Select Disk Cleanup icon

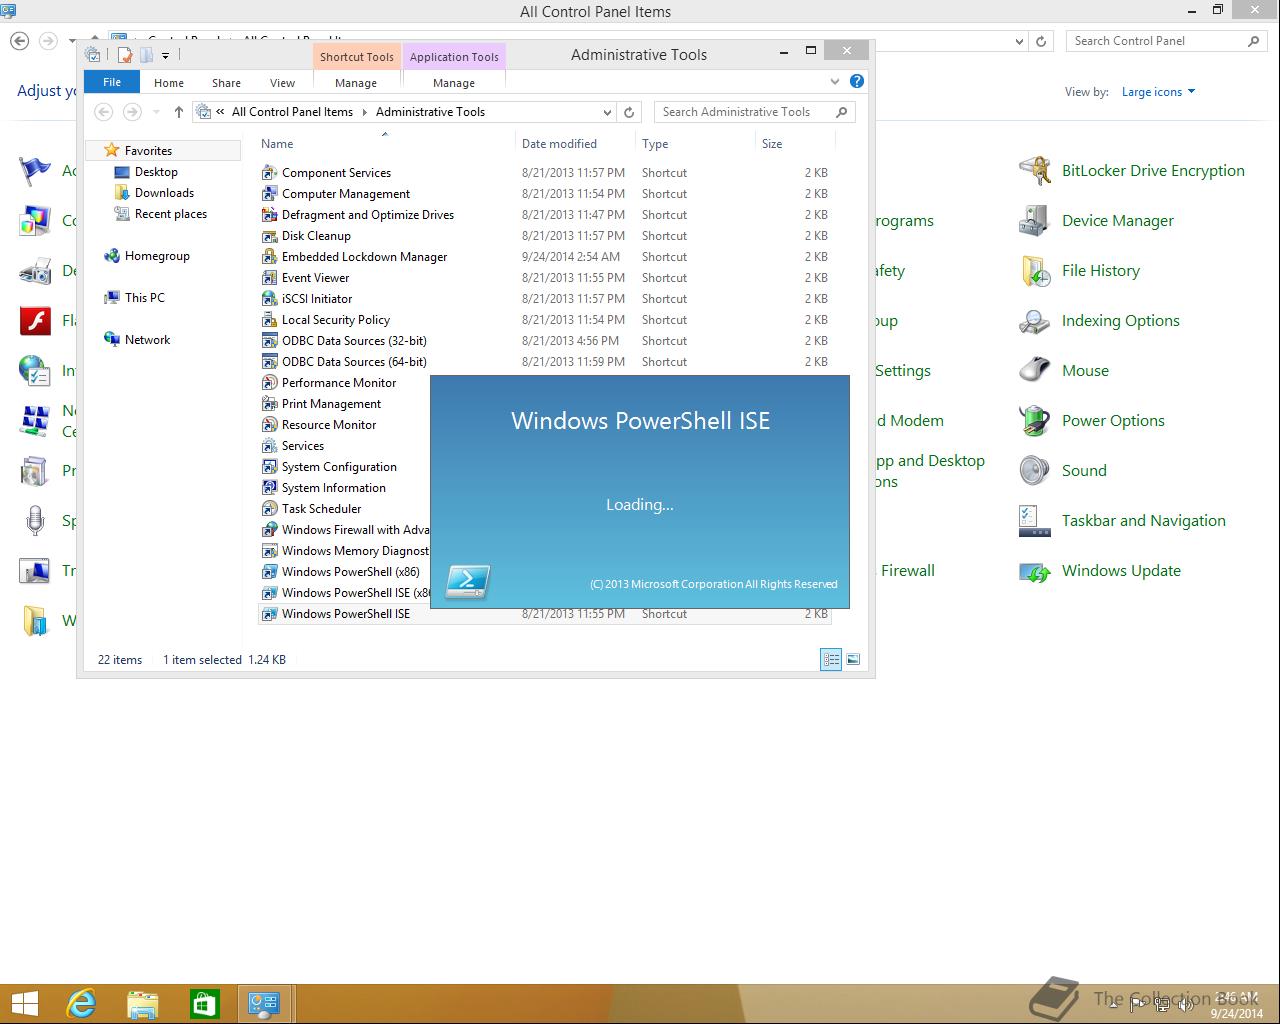tap(269, 236)
